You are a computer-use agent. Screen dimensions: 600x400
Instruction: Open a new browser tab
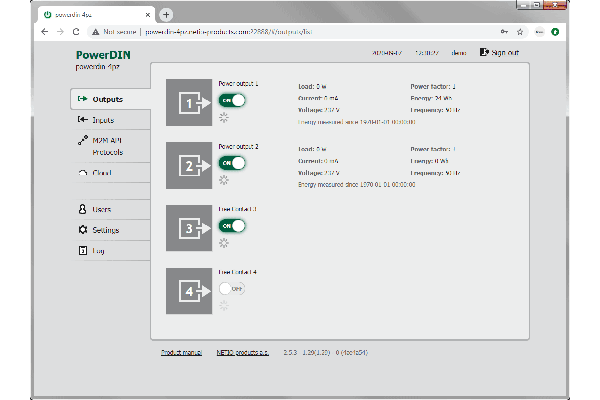(166, 15)
